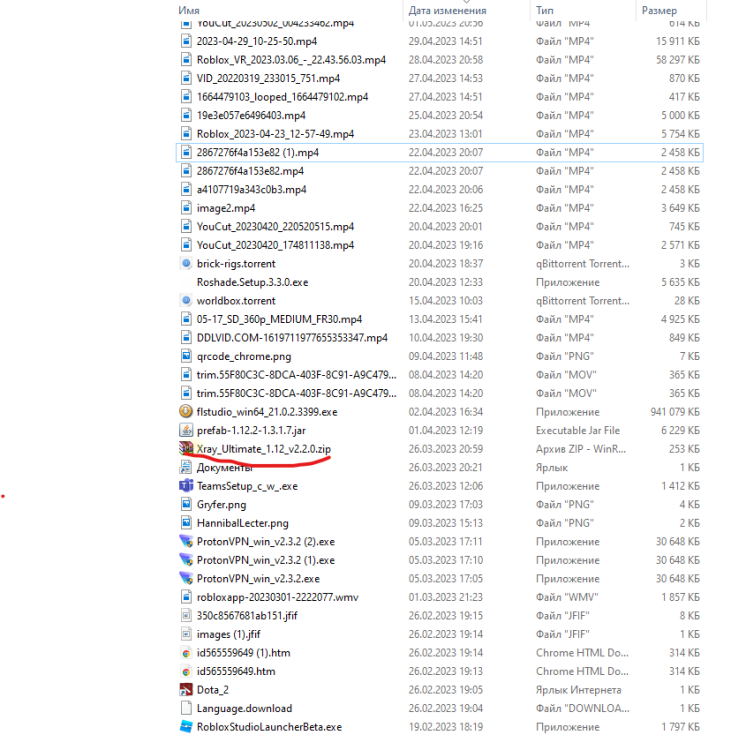The width and height of the screenshot is (731, 750).
Task: Select file Roblox_2023-04-23_12-57-49.mp4
Action: tap(275, 134)
